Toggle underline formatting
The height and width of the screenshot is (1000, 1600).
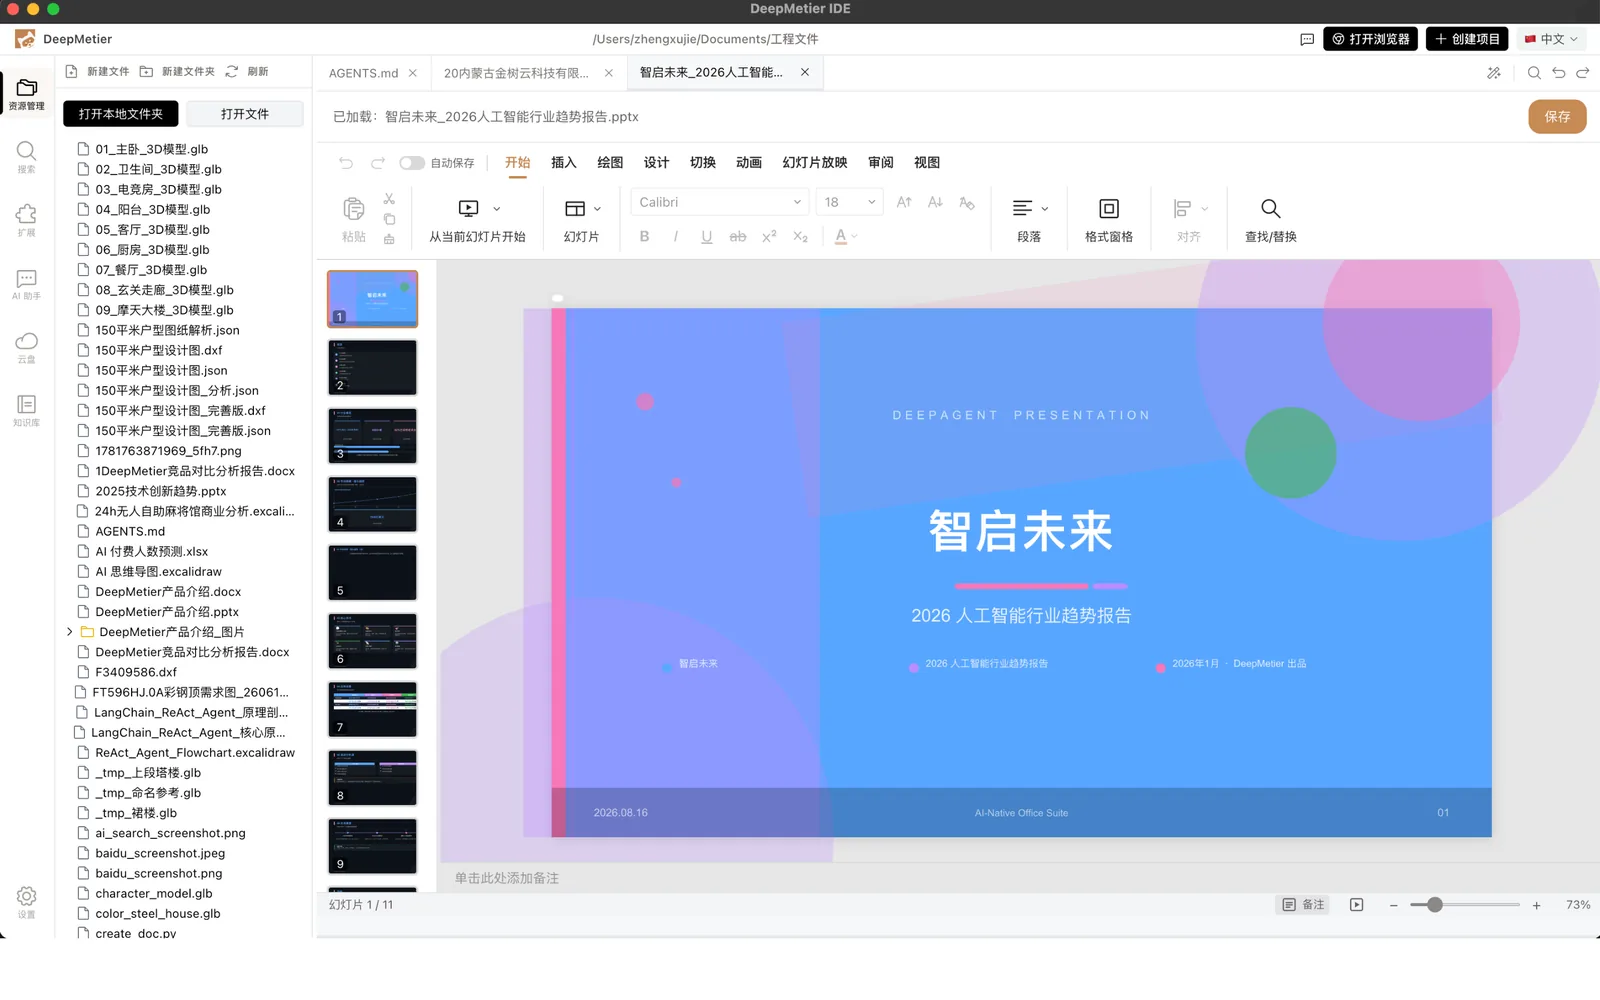[707, 237]
